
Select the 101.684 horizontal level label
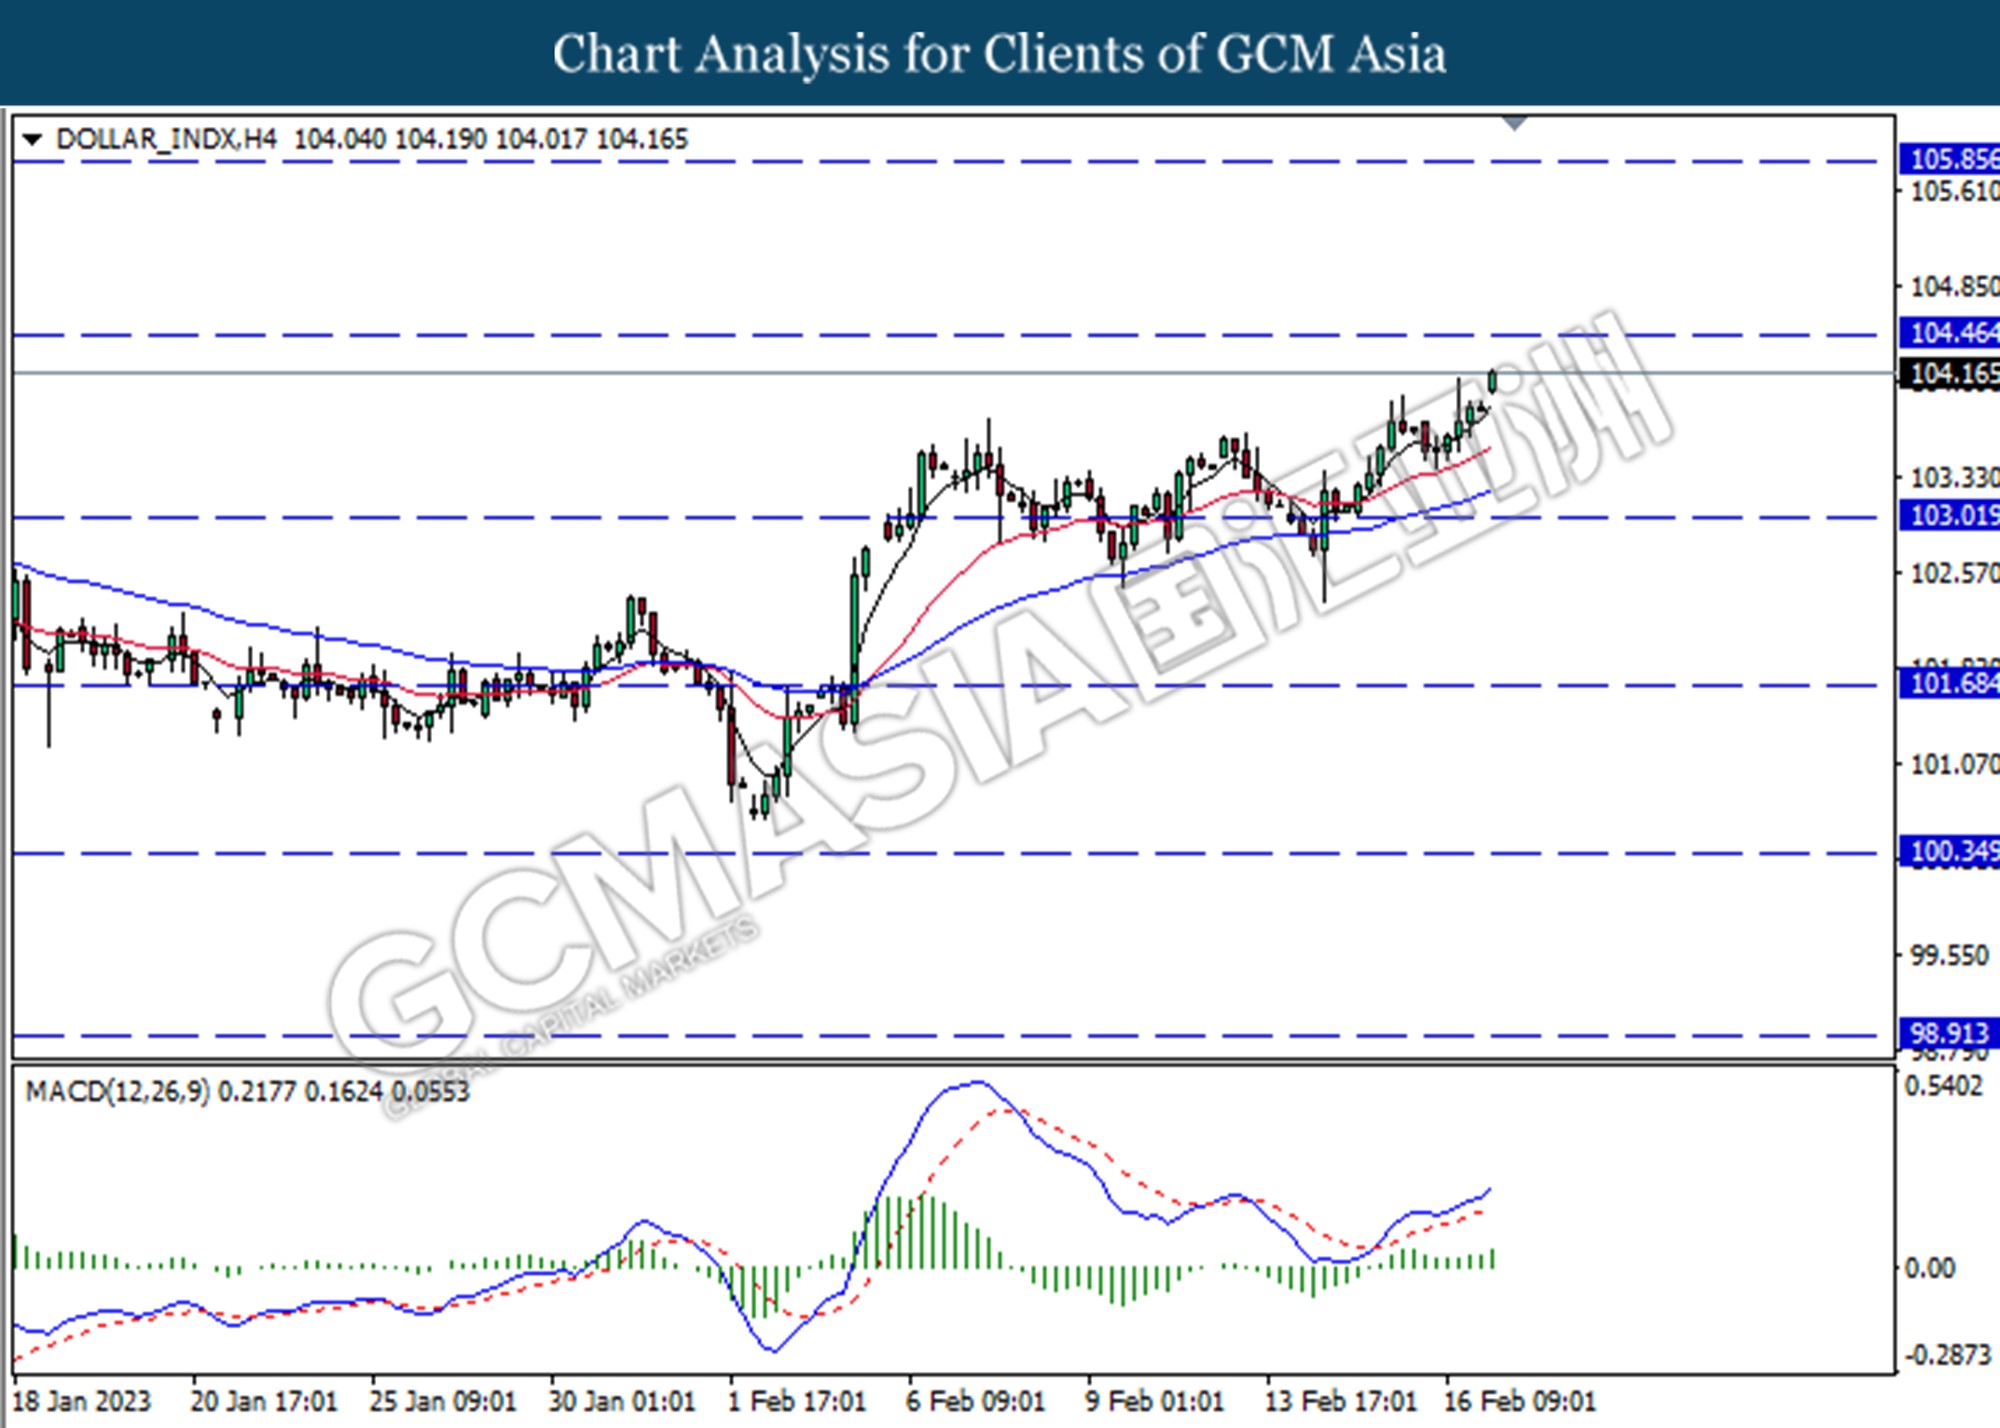[x=1950, y=684]
